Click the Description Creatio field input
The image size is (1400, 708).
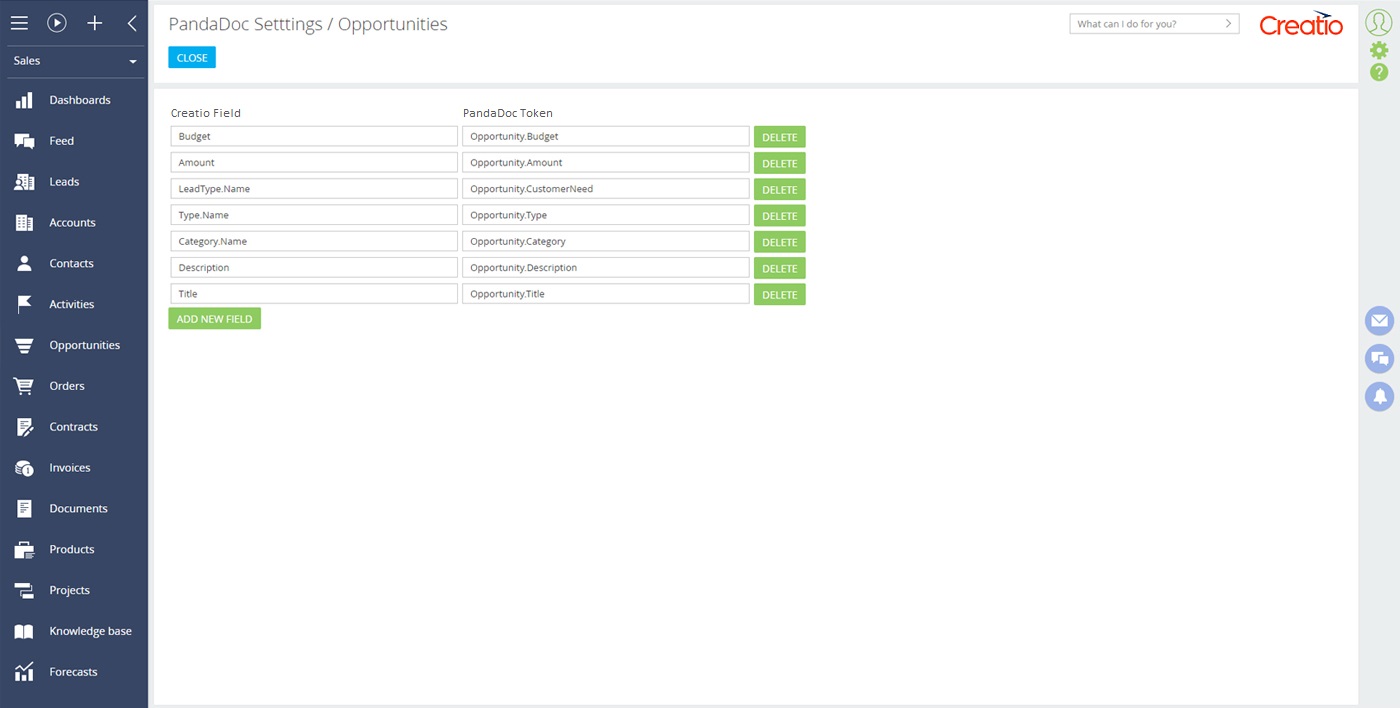click(x=314, y=268)
